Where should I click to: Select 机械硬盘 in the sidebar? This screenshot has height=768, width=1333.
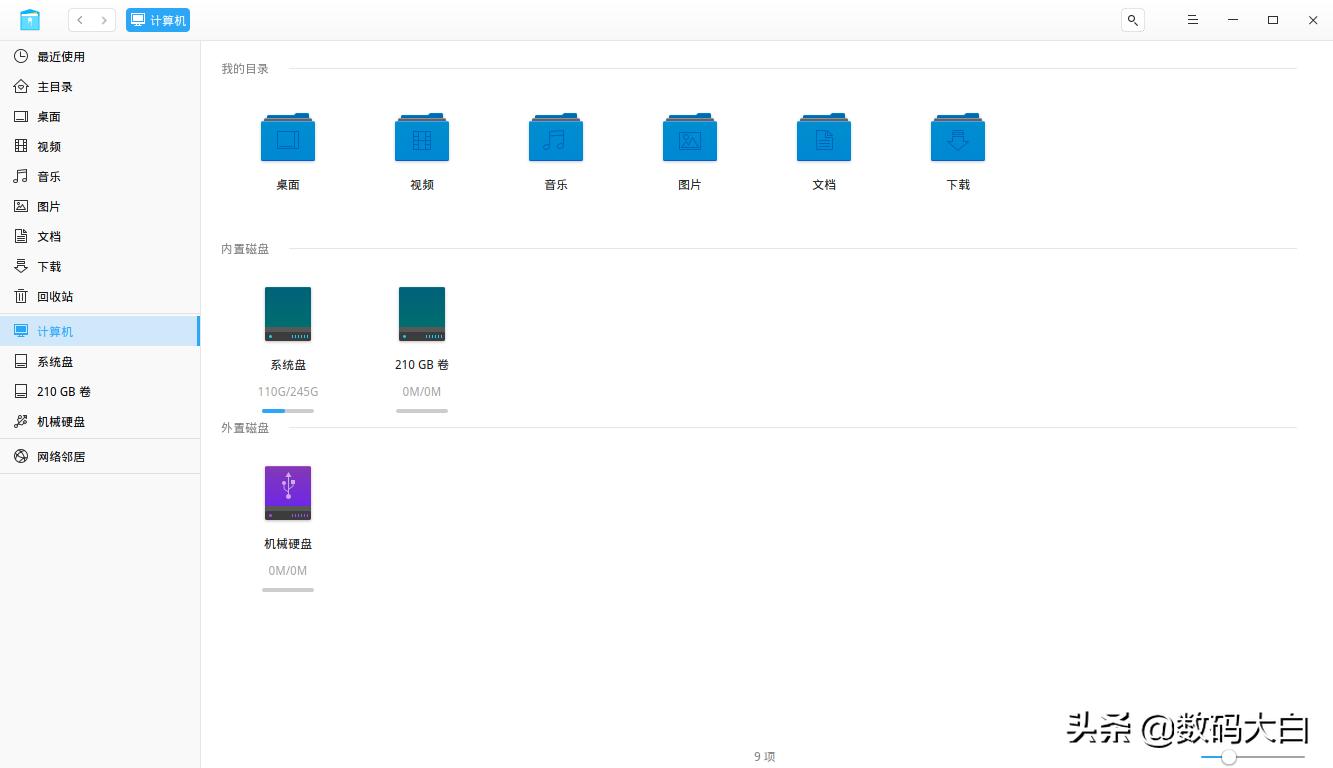coord(61,422)
